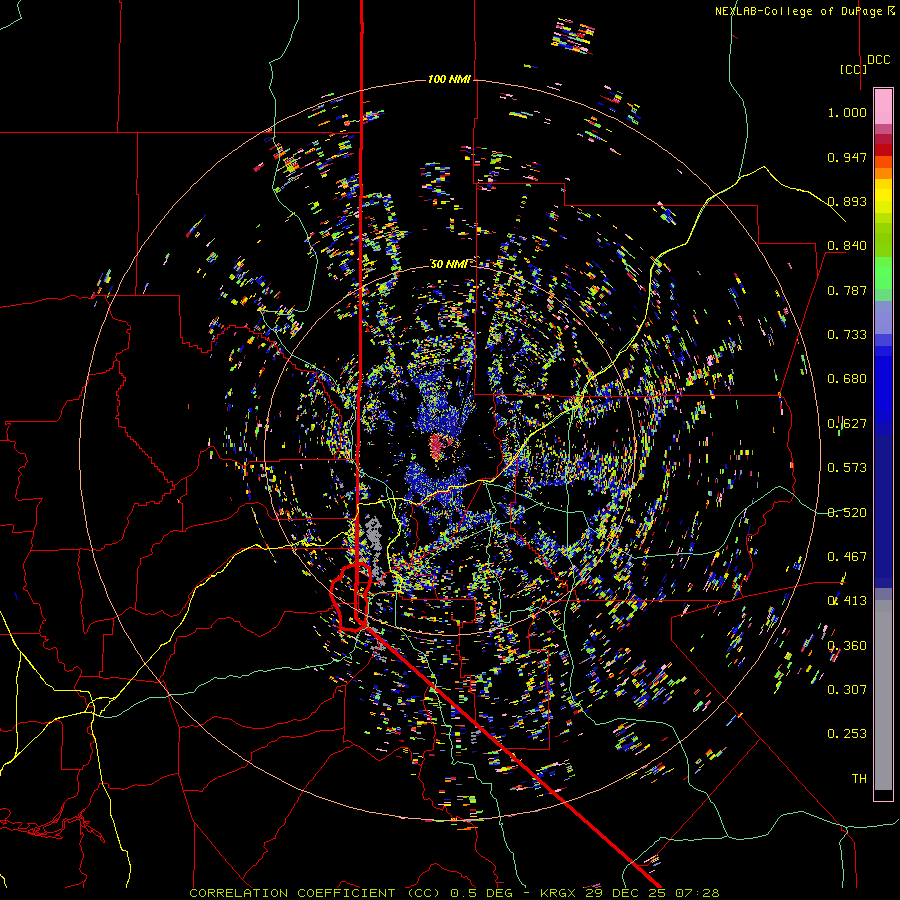Select the 0.253 legend value
Viewport: 900px width, 900px height.
coord(847,734)
